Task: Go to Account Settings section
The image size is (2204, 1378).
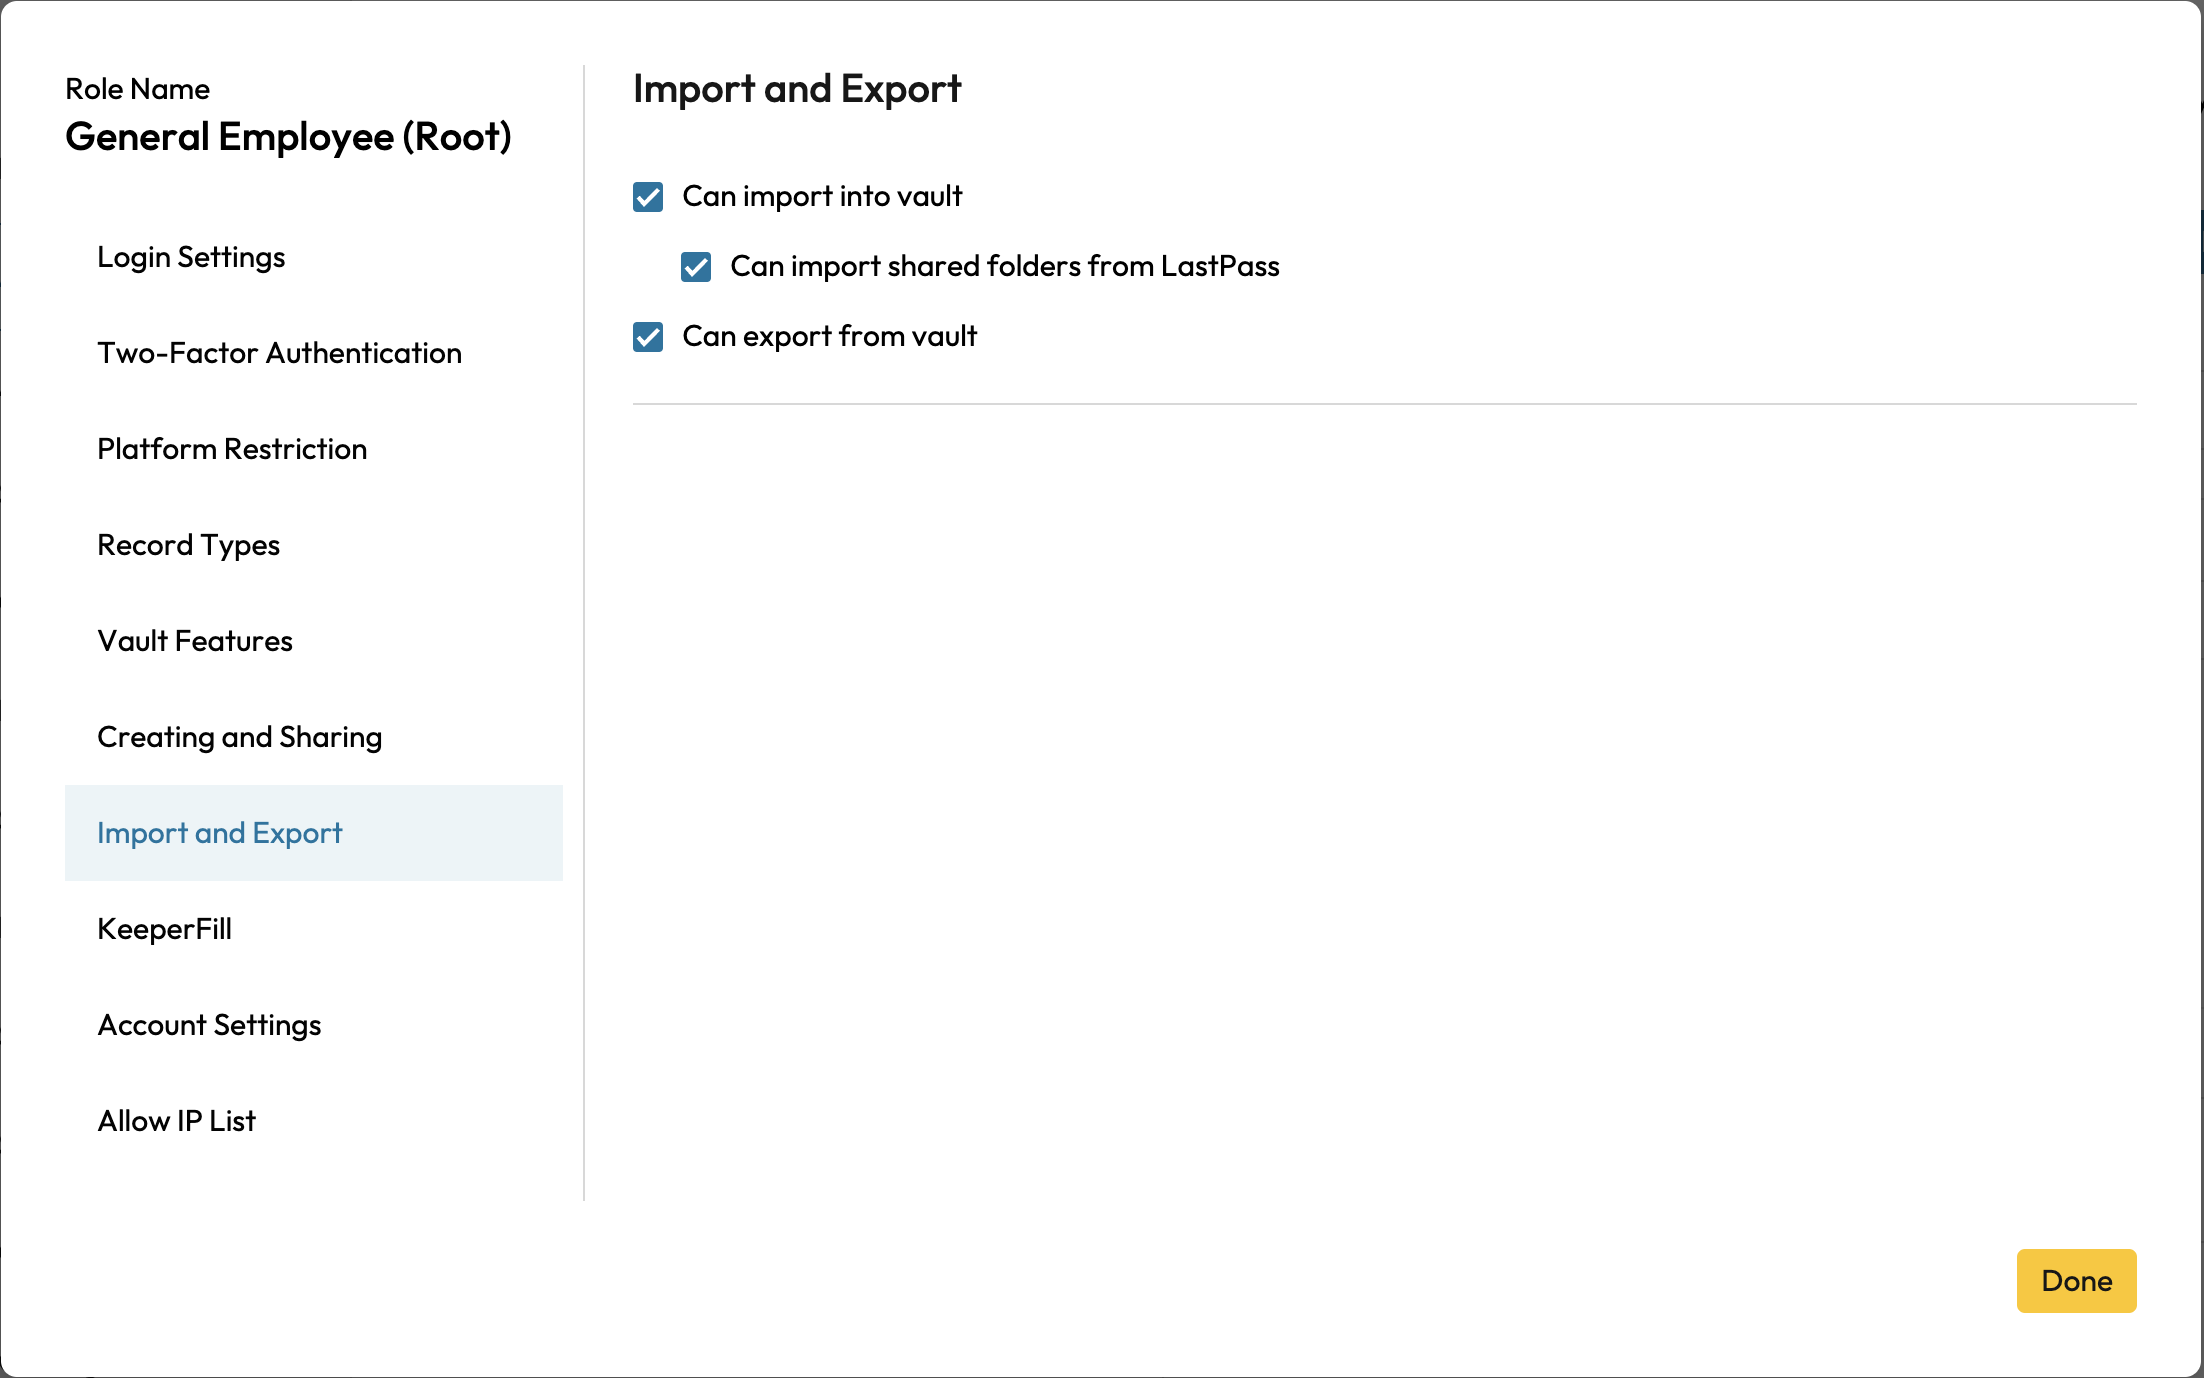Action: 209,1025
